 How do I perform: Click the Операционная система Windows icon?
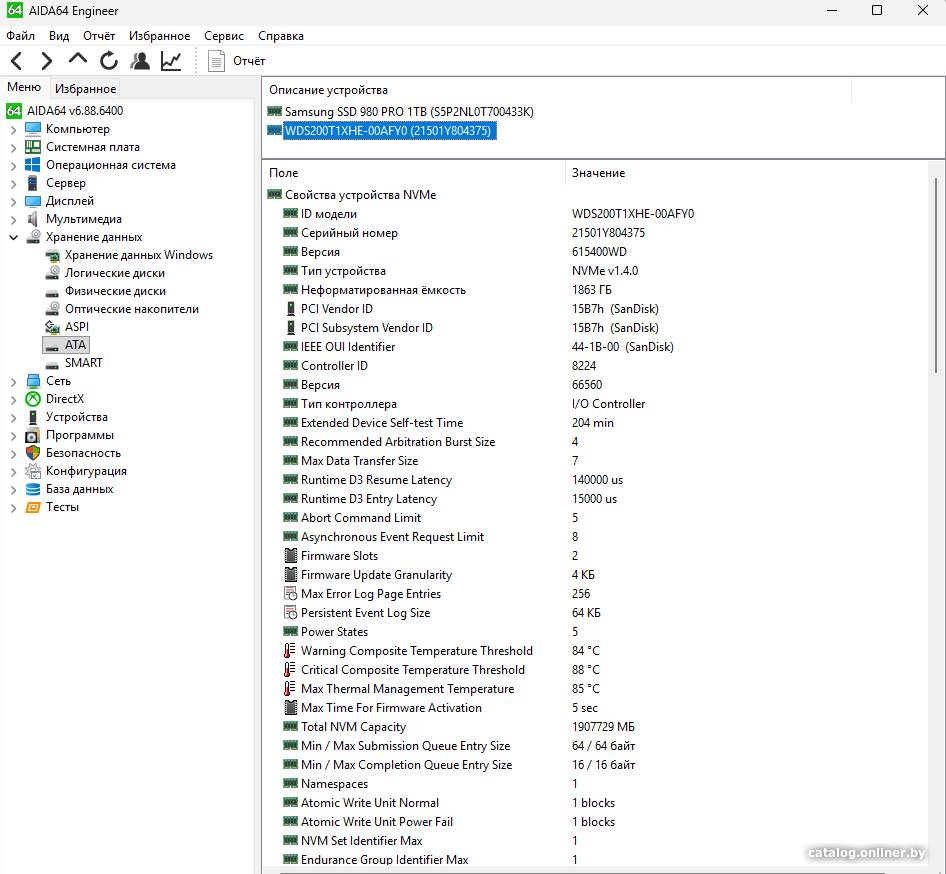coord(33,165)
